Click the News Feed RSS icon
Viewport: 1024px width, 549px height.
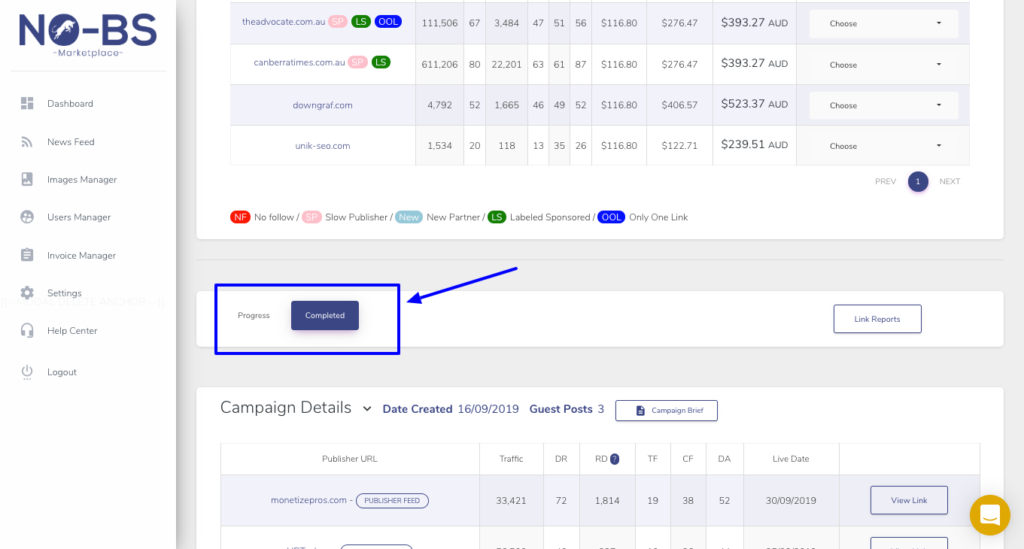click(x=27, y=142)
